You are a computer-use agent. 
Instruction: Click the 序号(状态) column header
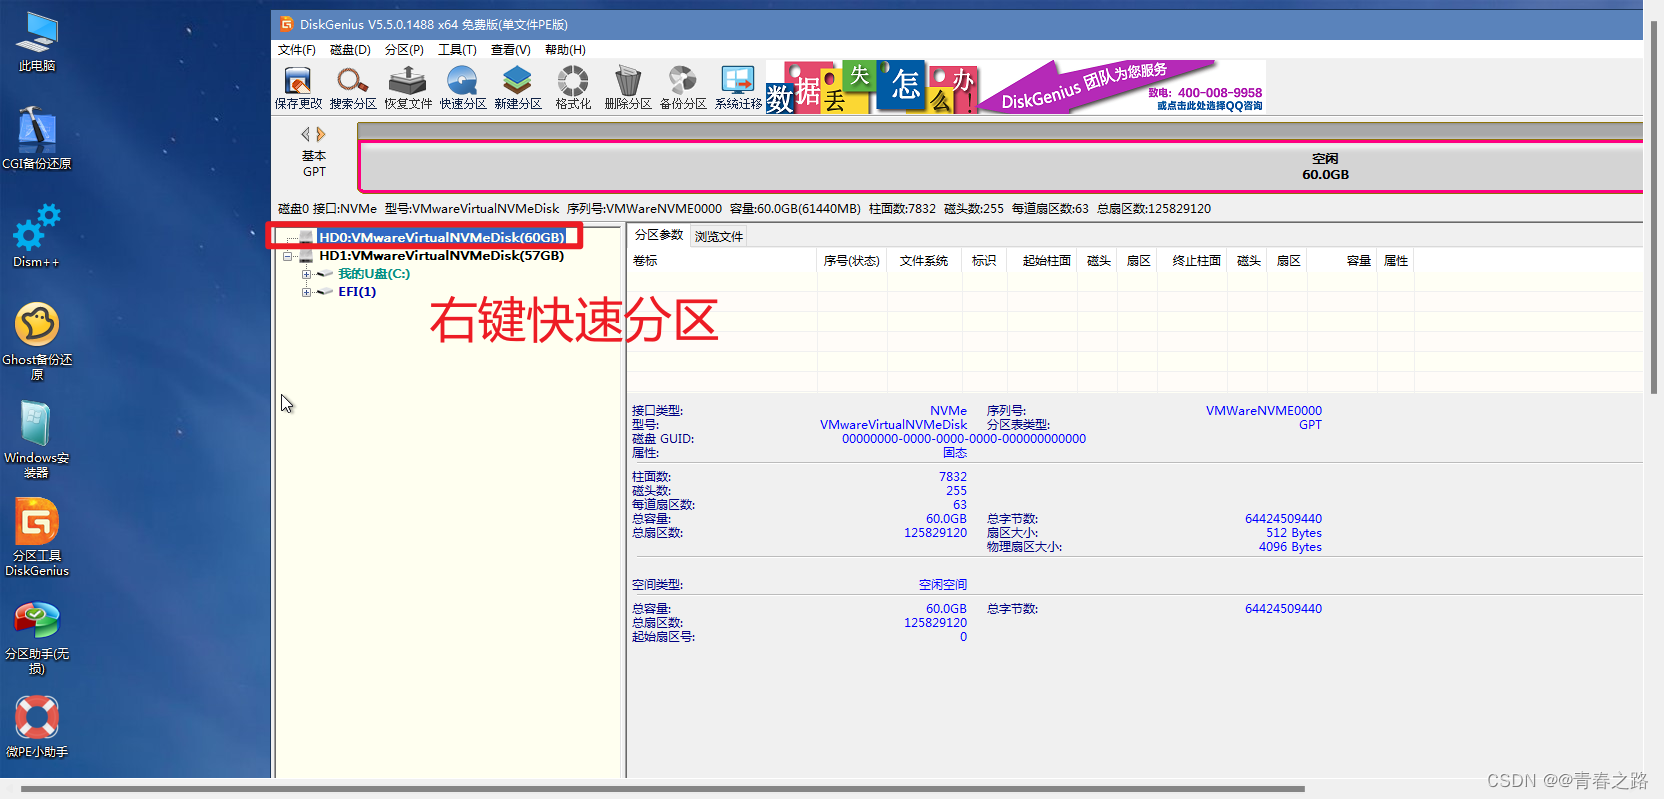click(x=852, y=261)
